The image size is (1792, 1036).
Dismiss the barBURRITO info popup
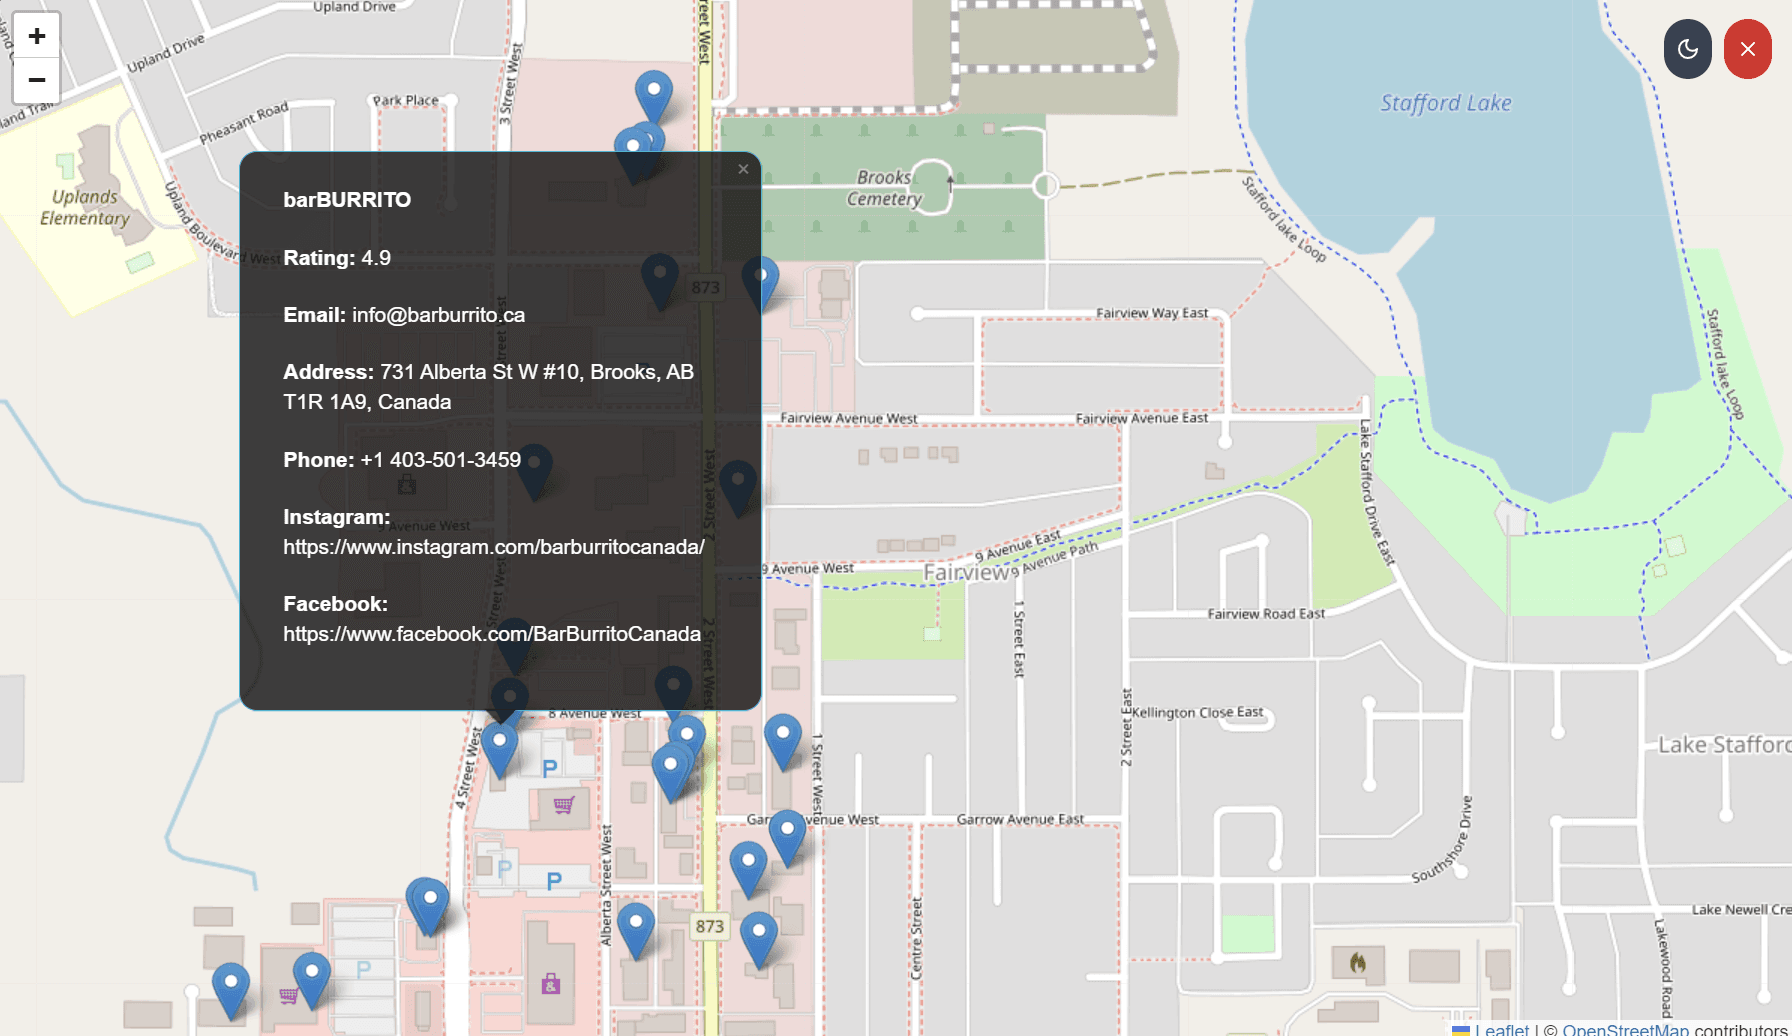click(x=743, y=169)
